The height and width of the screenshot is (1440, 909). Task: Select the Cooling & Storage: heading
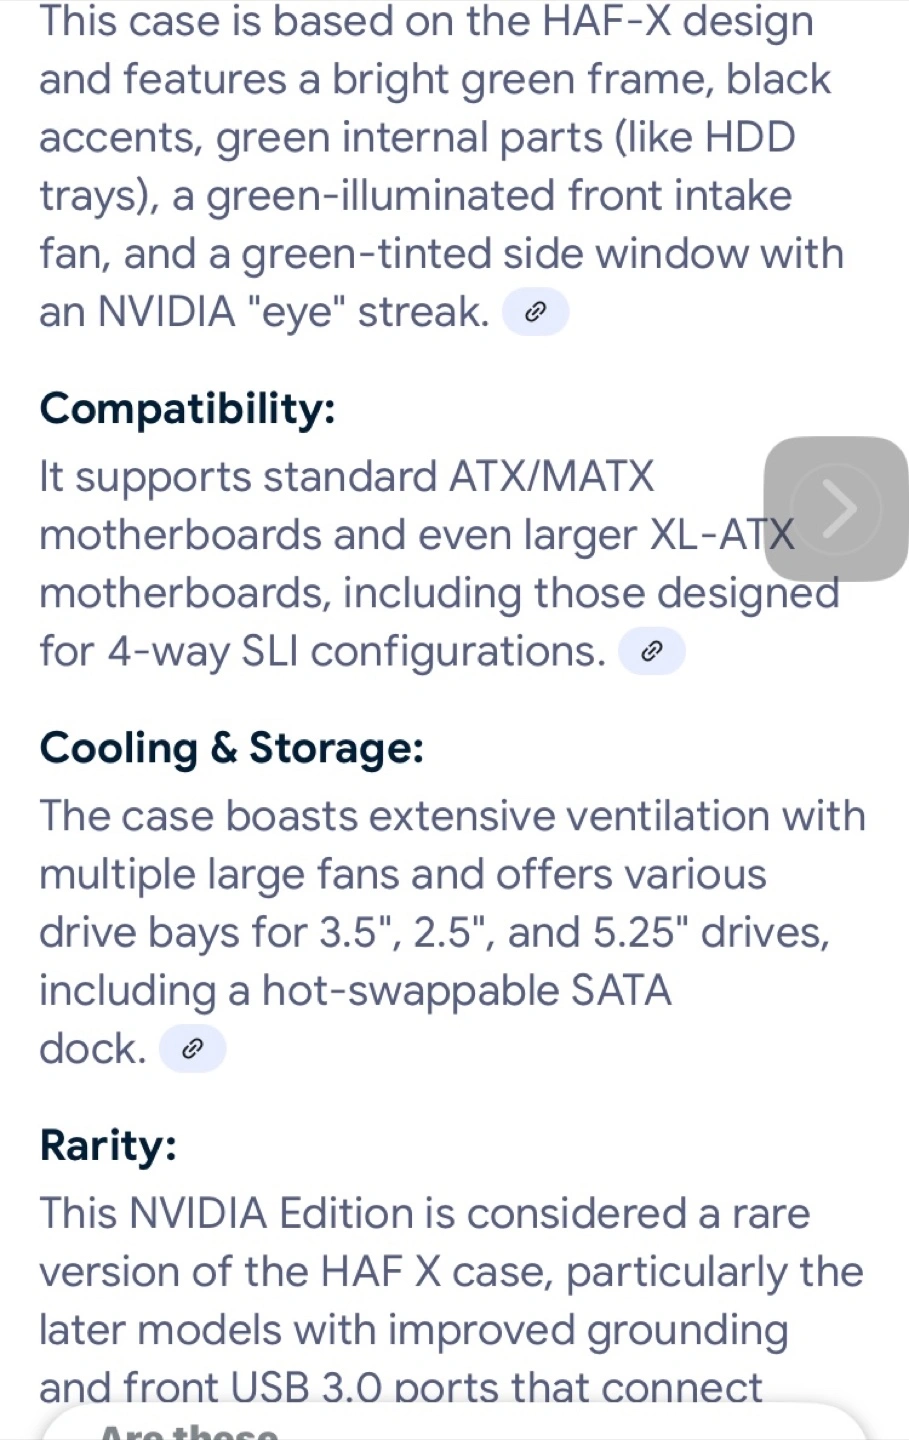[231, 748]
